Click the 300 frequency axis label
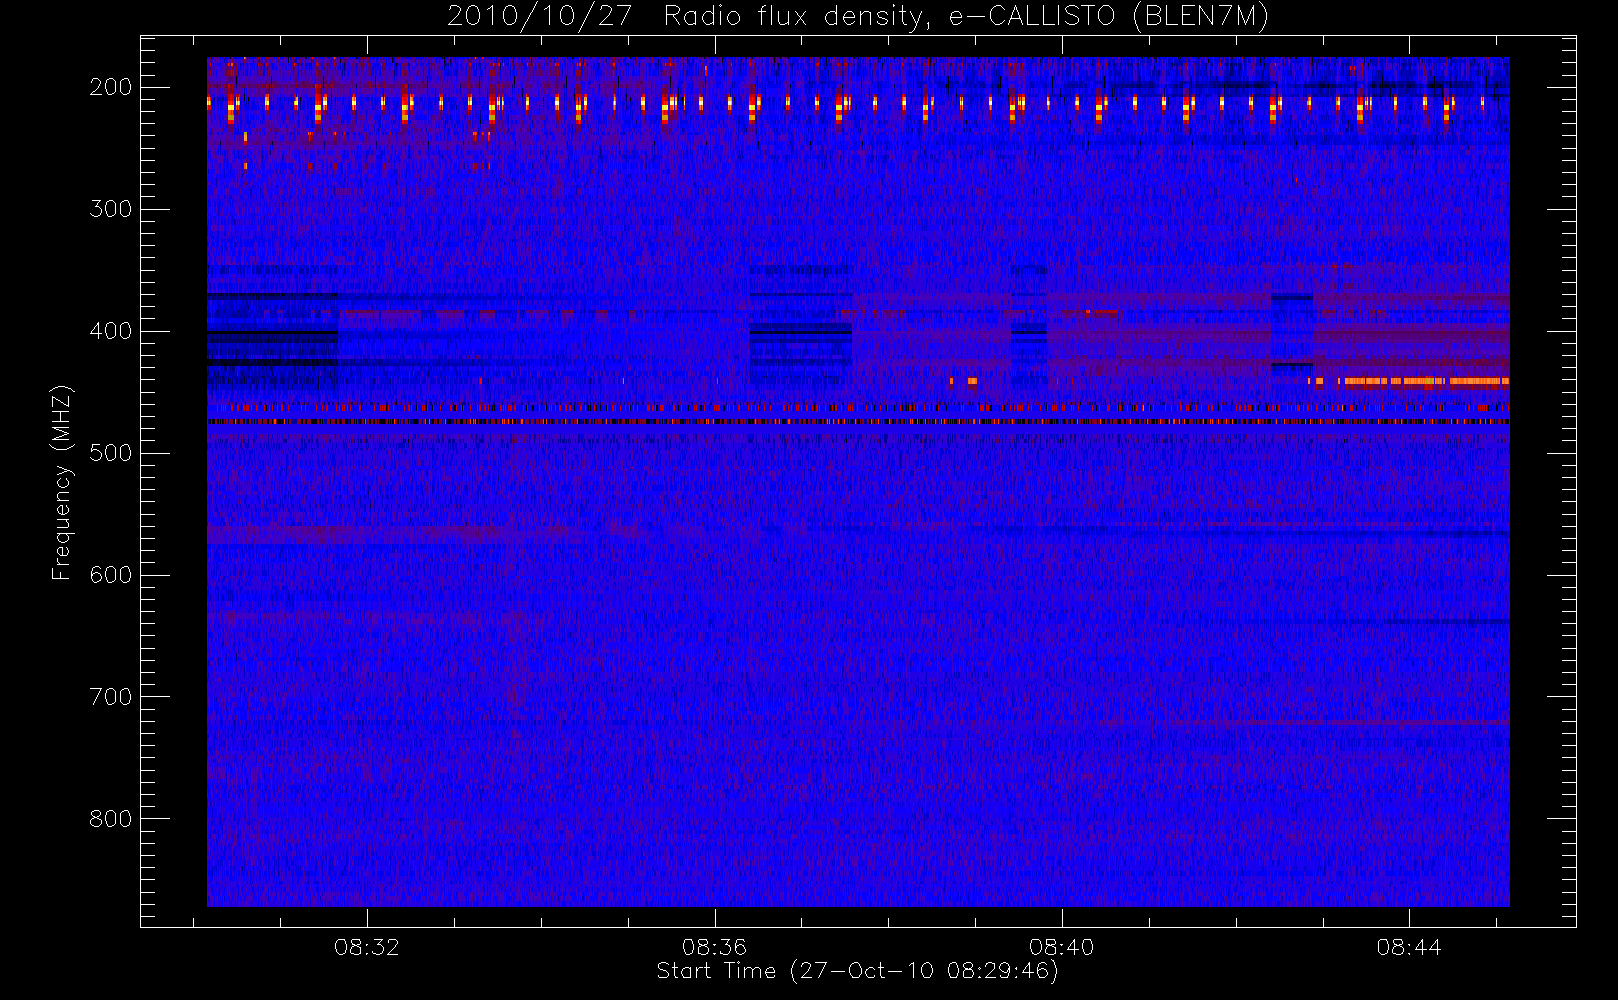Viewport: 1618px width, 1000px height. tap(110, 209)
